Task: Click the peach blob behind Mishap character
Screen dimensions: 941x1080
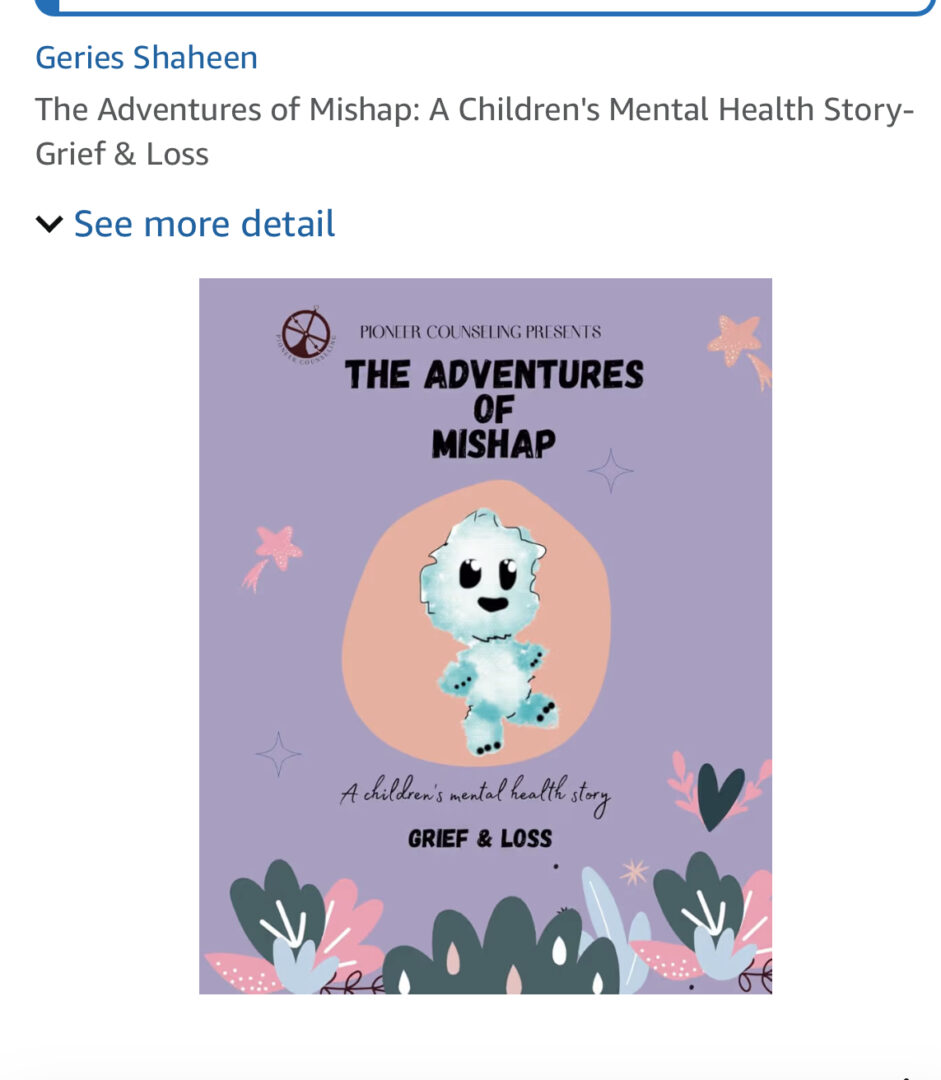Action: point(476,622)
